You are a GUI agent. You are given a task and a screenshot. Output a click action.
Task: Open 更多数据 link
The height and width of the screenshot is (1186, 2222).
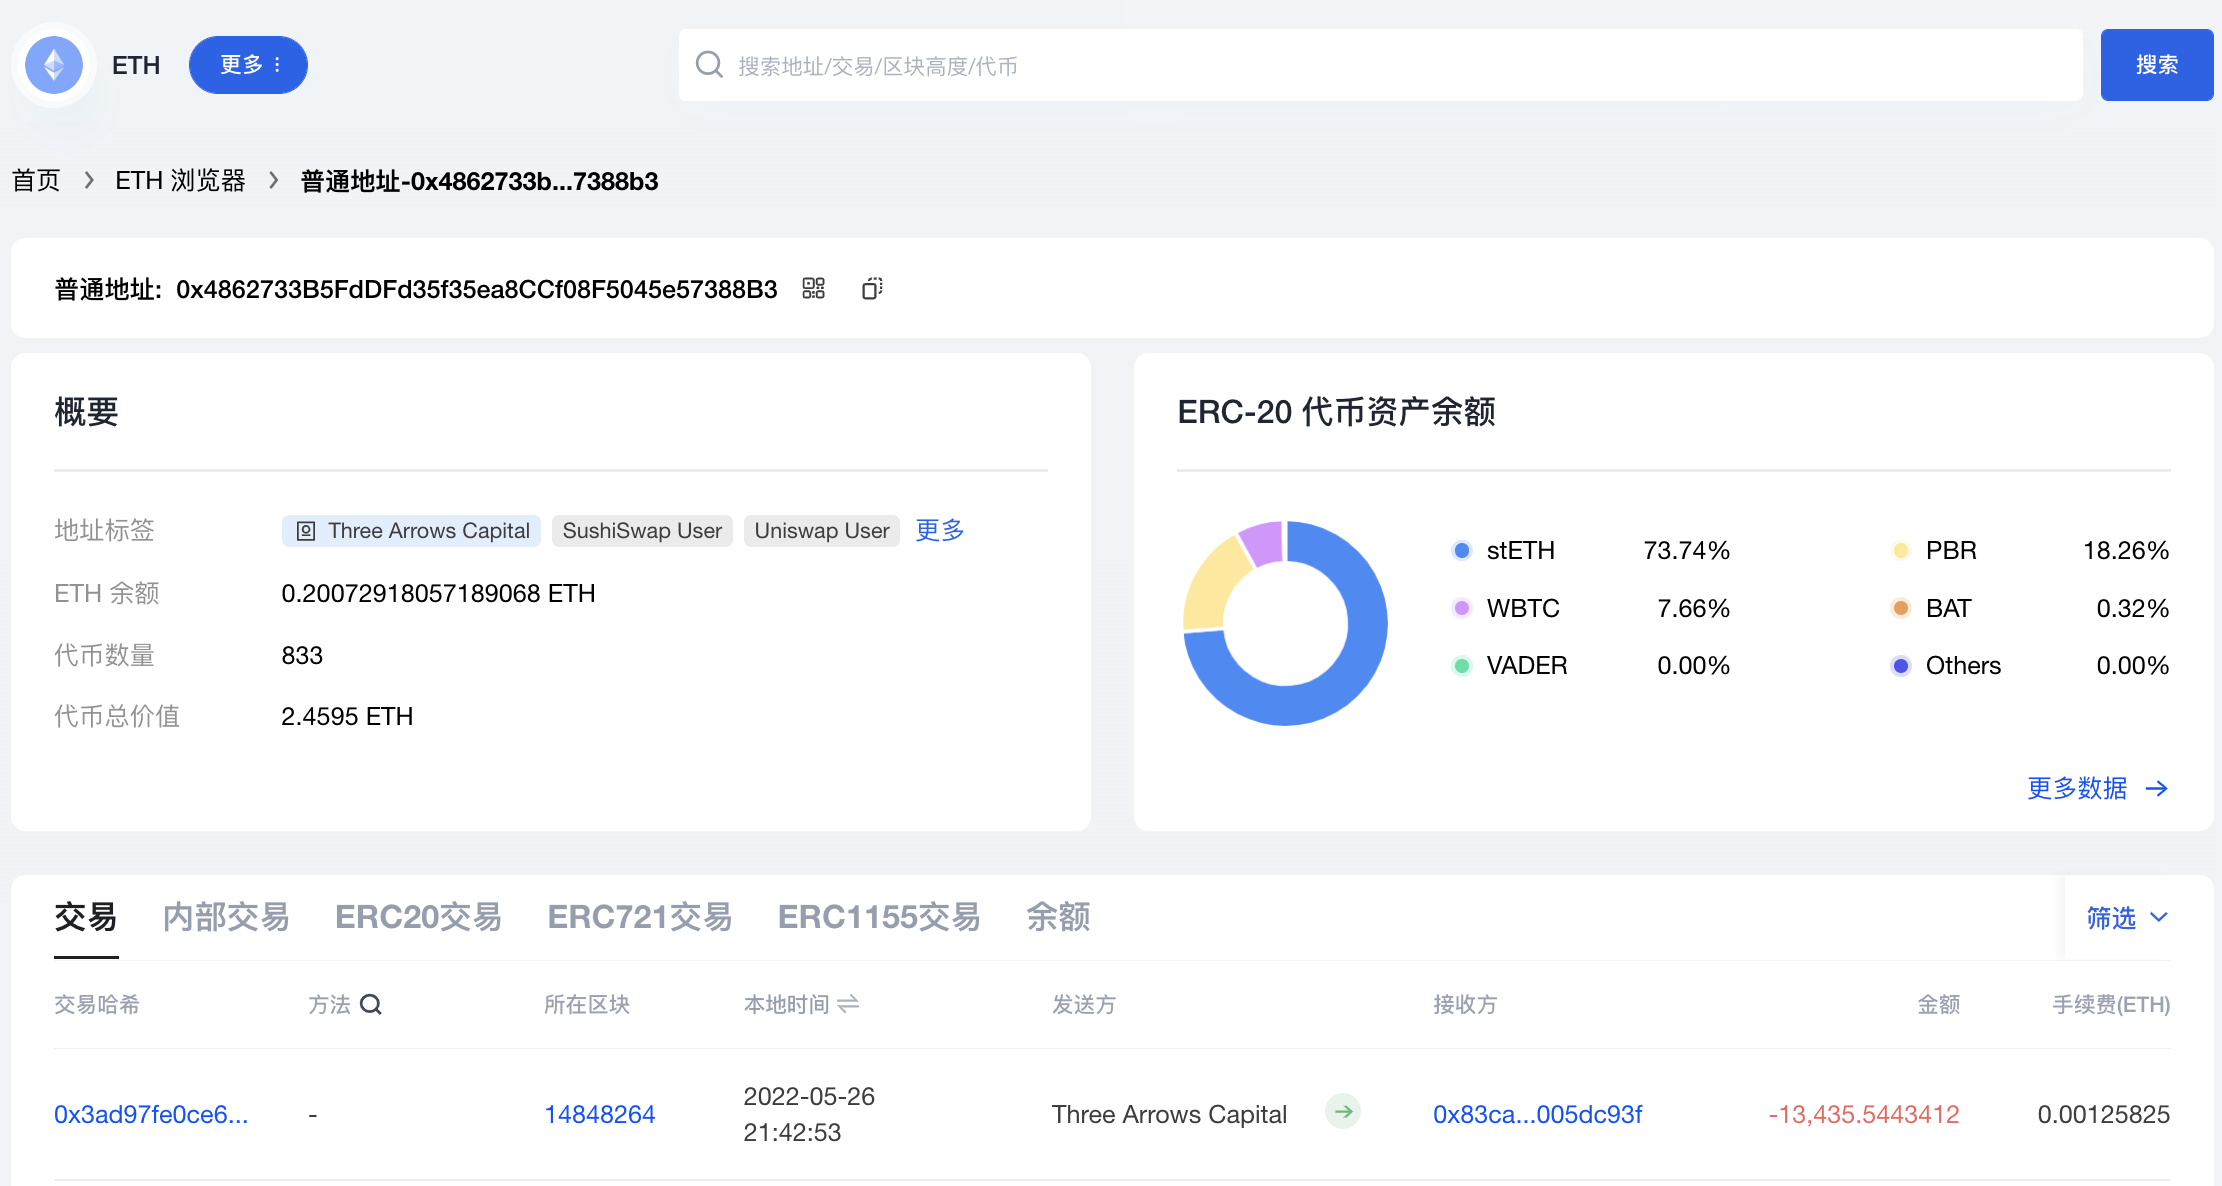point(2077,789)
